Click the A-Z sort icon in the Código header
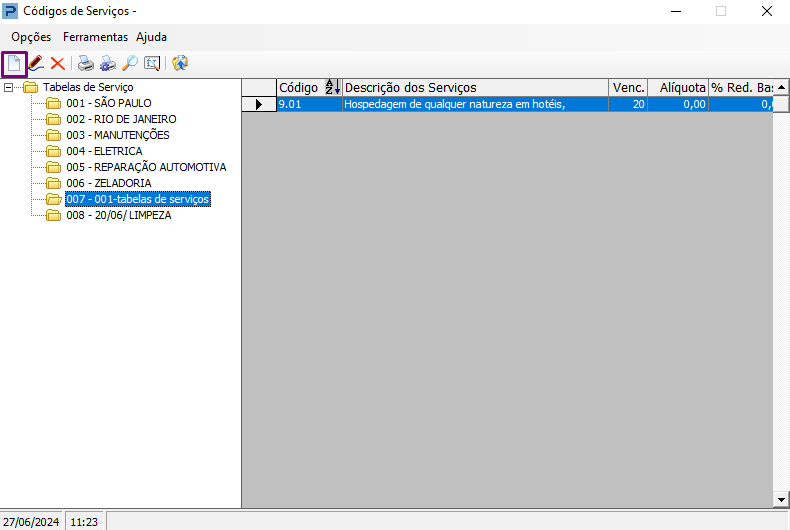Image resolution: width=790 pixels, height=530 pixels. point(333,87)
